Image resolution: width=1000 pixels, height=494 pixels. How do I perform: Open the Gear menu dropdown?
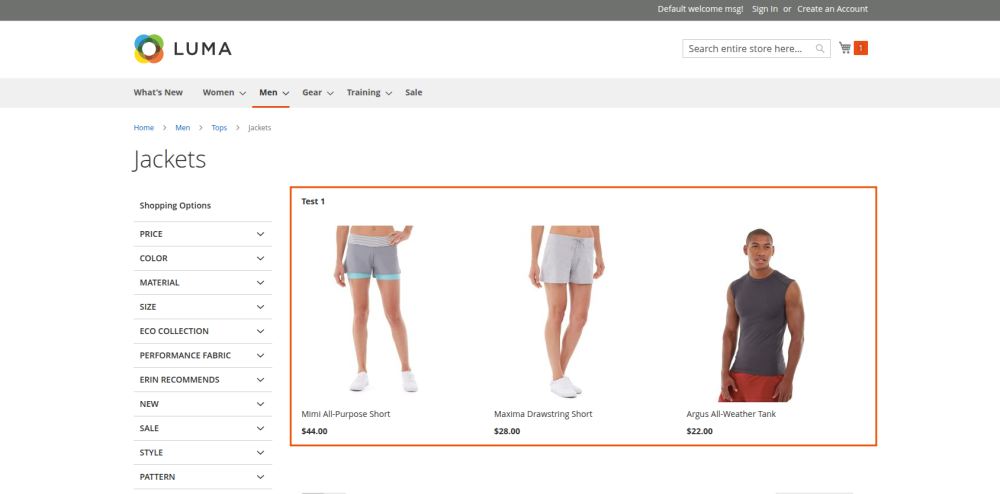(316, 93)
